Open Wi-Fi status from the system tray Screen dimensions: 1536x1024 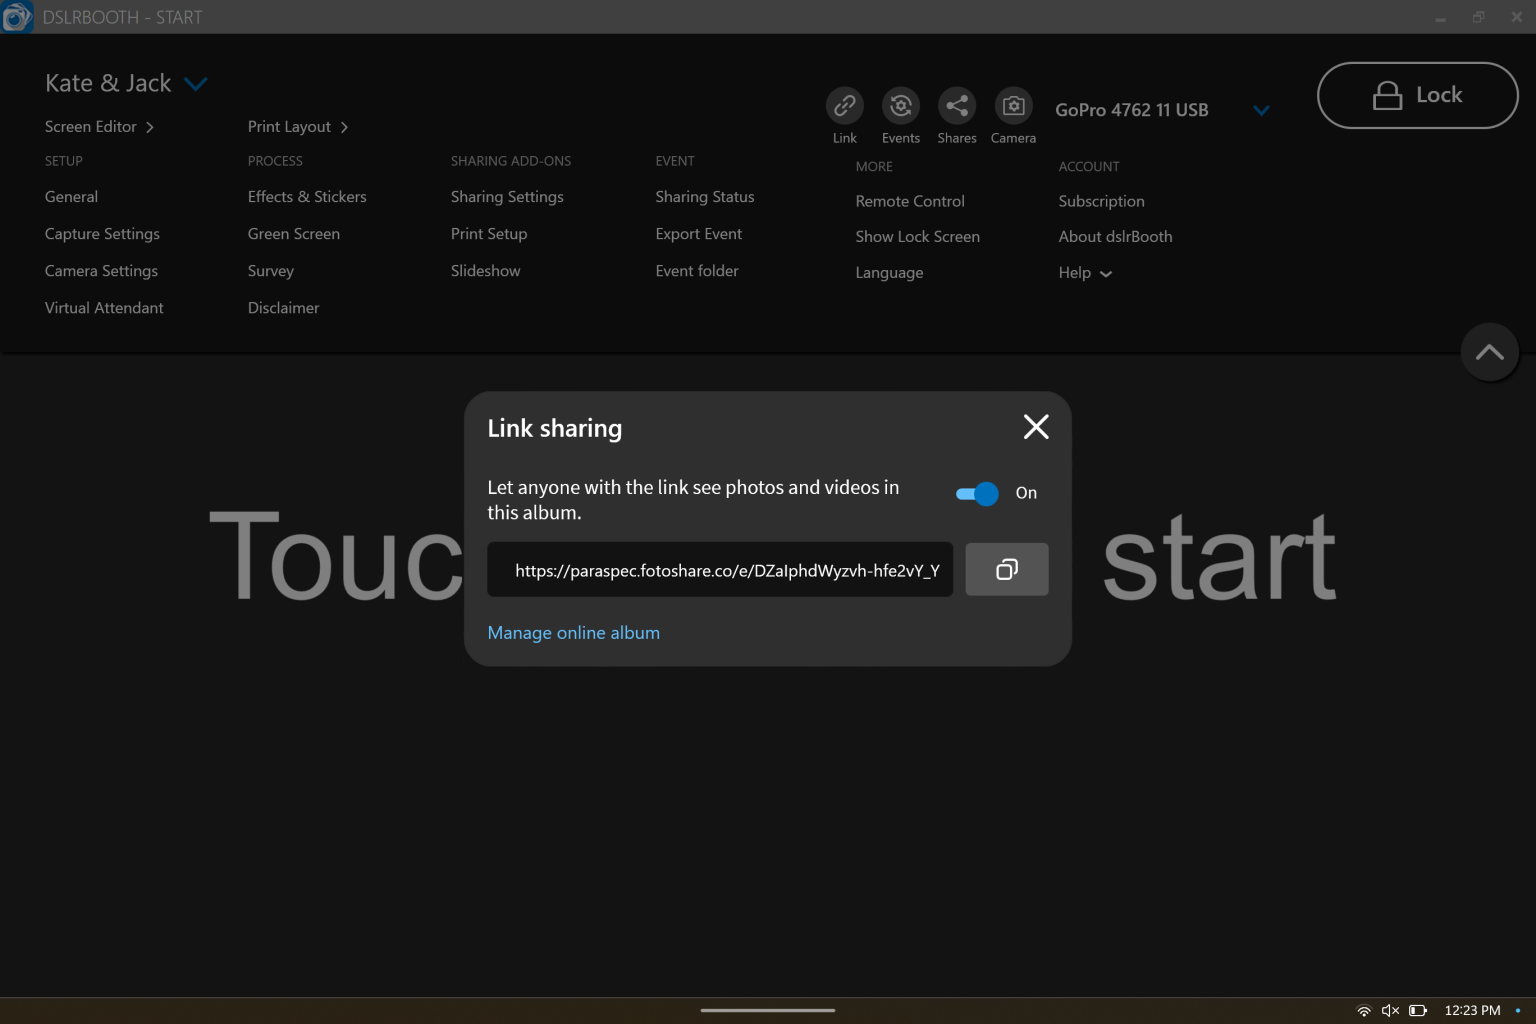(x=1363, y=1010)
